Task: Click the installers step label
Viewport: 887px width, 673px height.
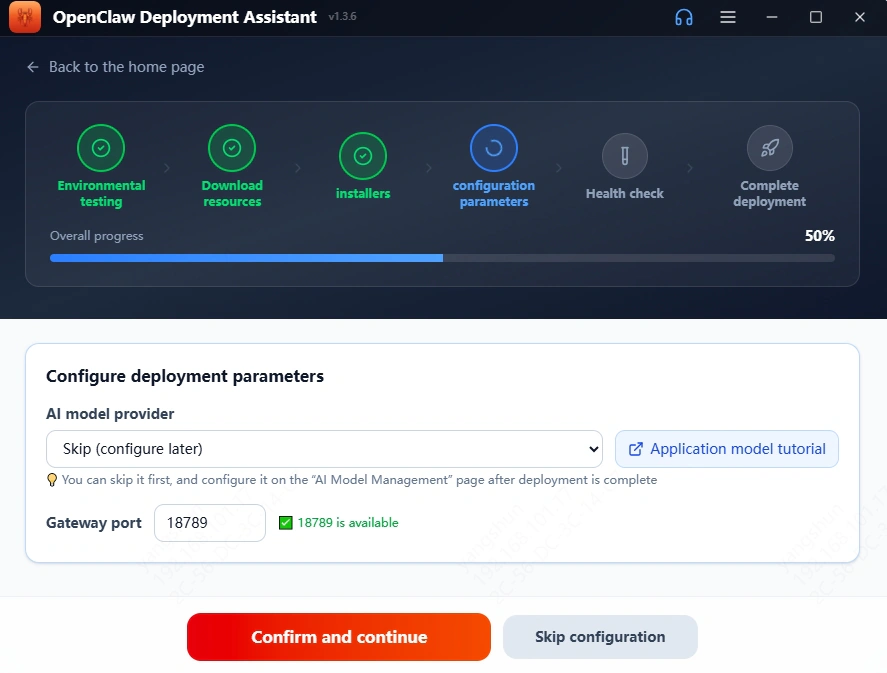Action: click(x=363, y=193)
